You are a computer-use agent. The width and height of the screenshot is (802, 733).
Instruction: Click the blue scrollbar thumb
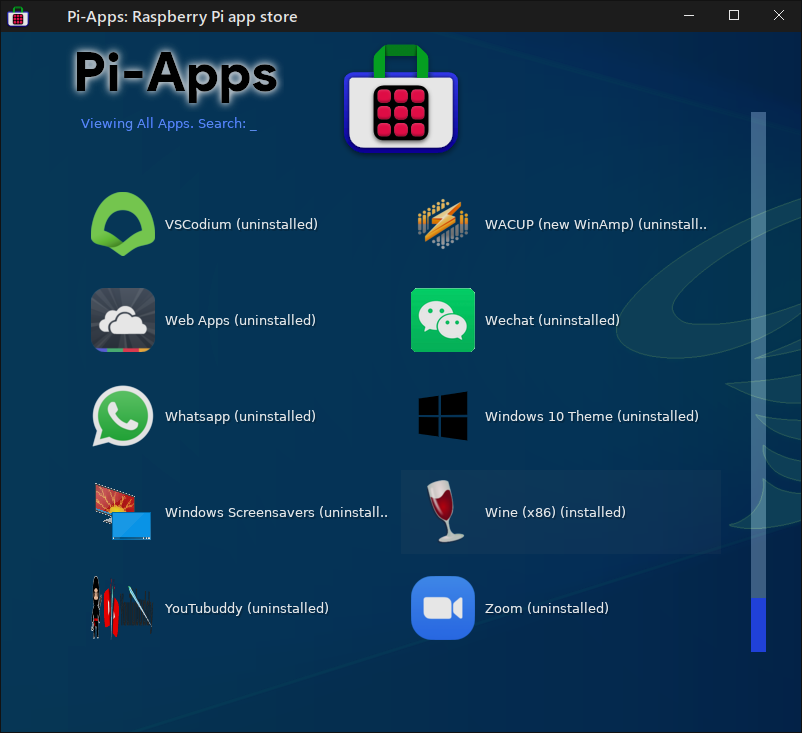tap(759, 625)
